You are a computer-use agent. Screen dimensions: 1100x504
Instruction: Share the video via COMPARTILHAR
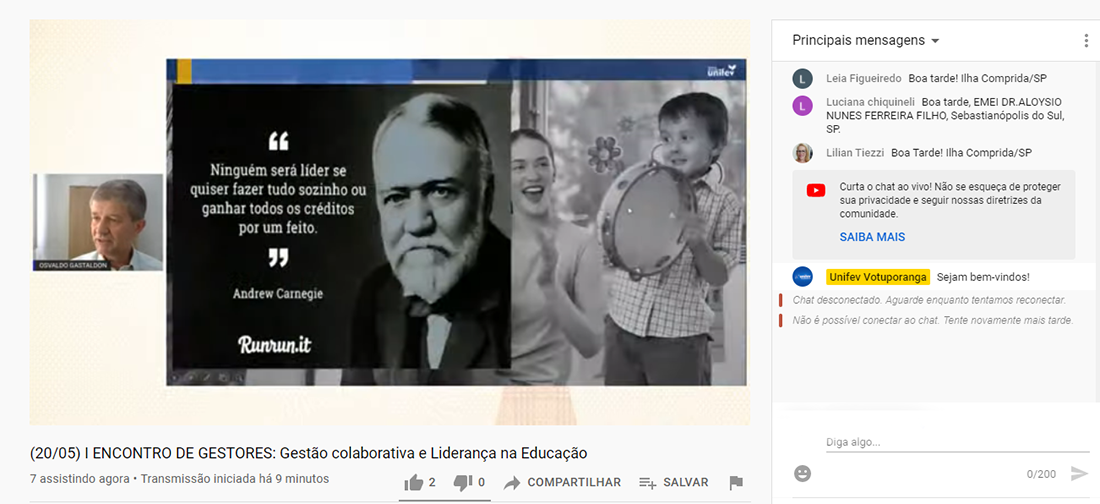(563, 482)
